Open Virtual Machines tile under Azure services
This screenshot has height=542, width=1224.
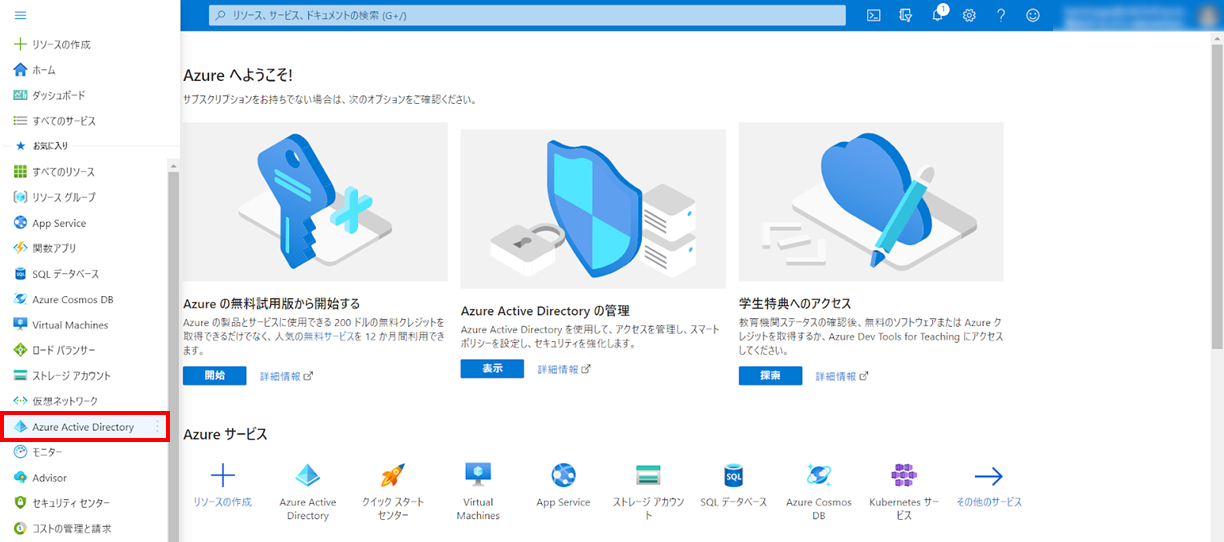(x=478, y=491)
